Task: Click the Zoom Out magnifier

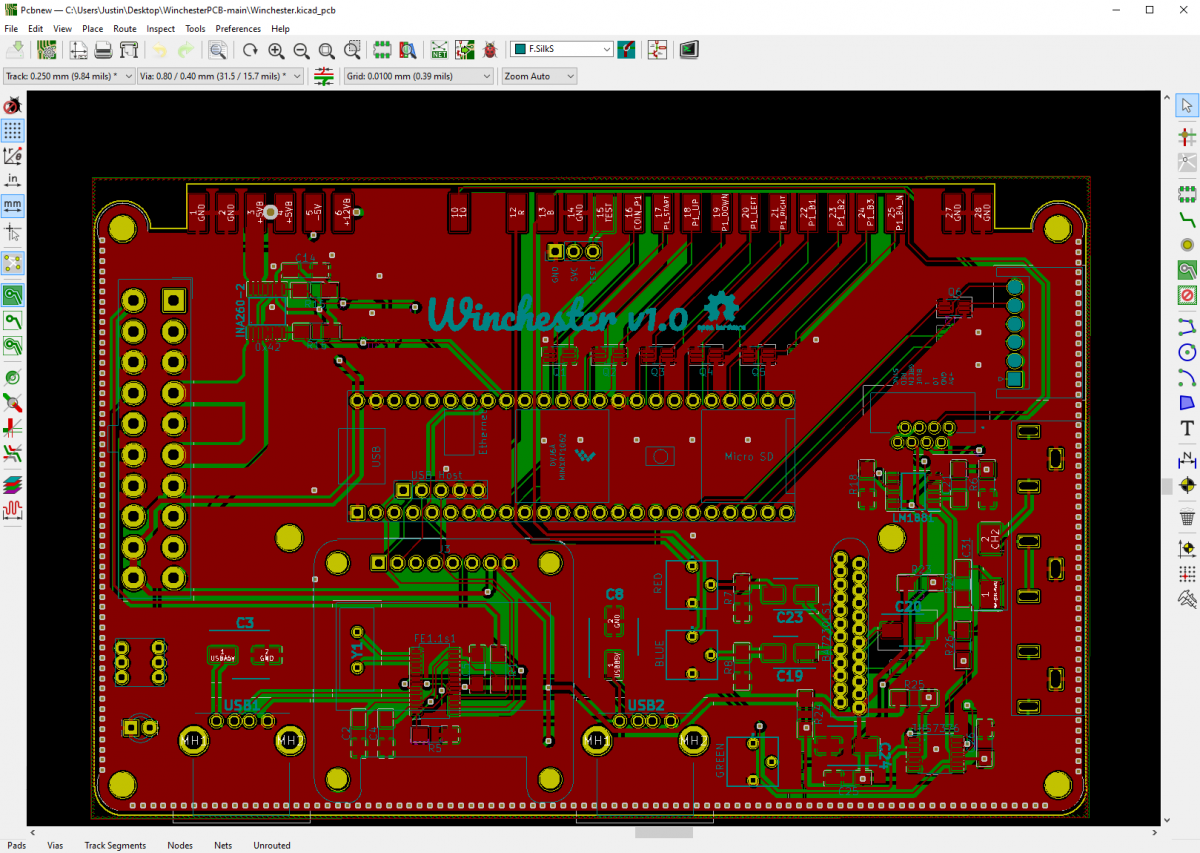Action: tap(301, 49)
